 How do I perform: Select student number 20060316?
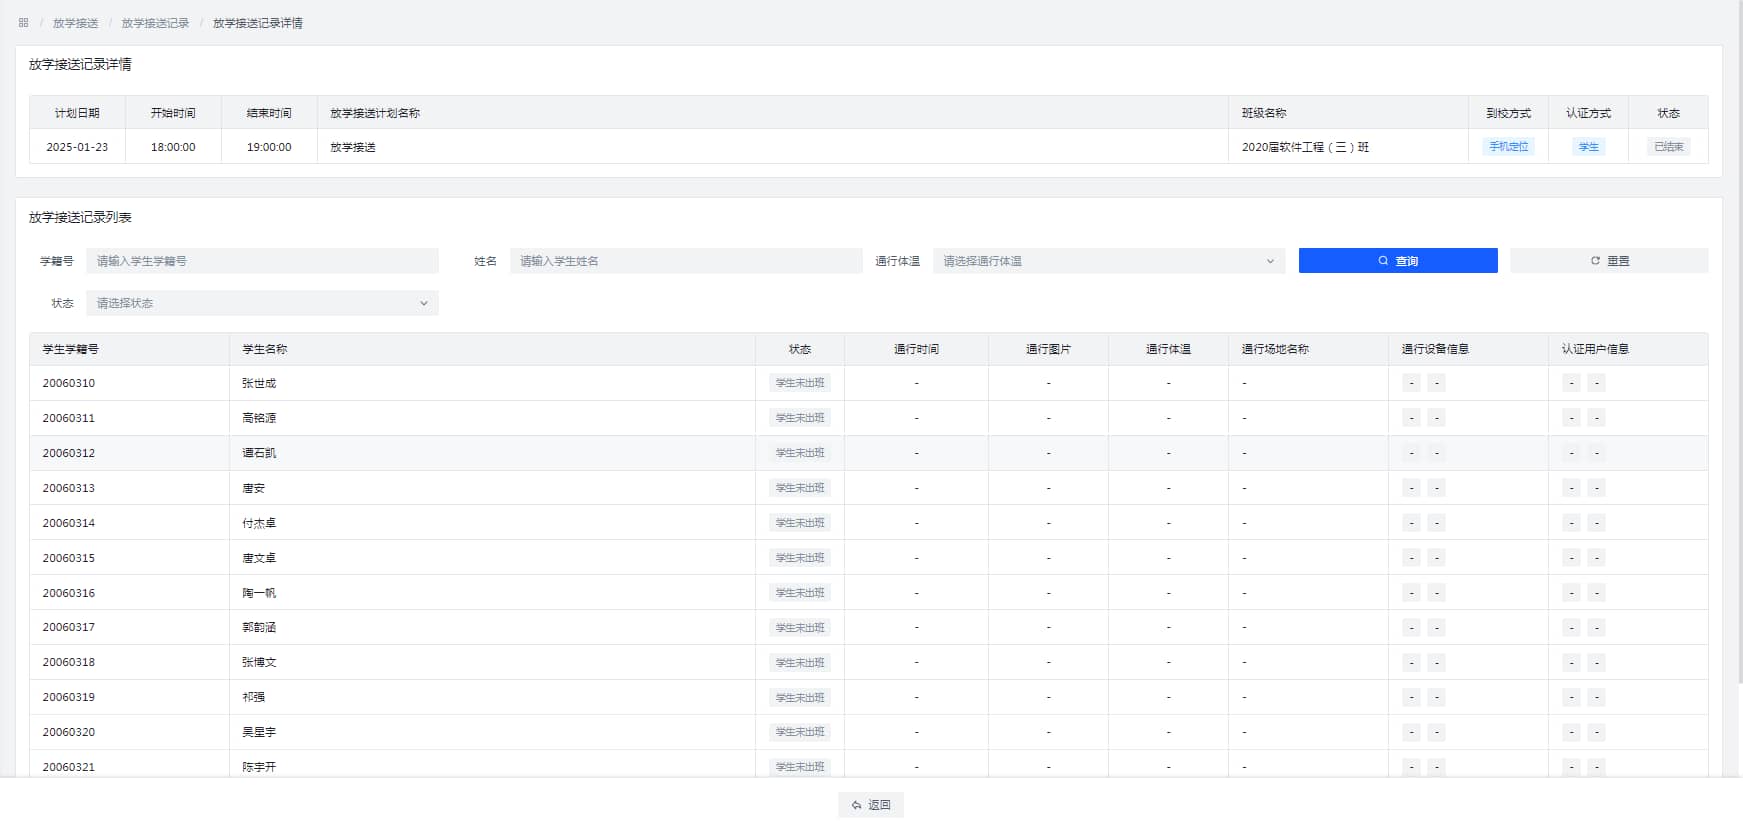(69, 593)
